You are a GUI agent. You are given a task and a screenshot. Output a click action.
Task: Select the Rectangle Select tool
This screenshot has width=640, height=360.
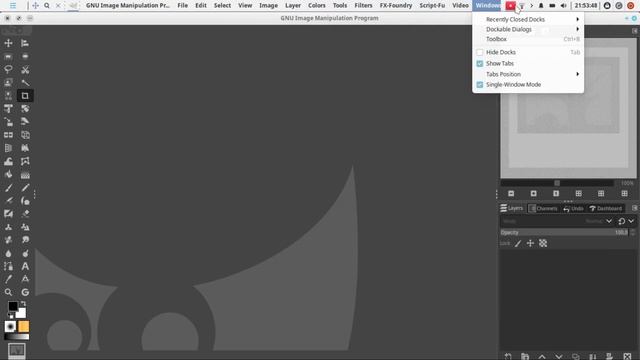pyautogui.click(x=8, y=56)
